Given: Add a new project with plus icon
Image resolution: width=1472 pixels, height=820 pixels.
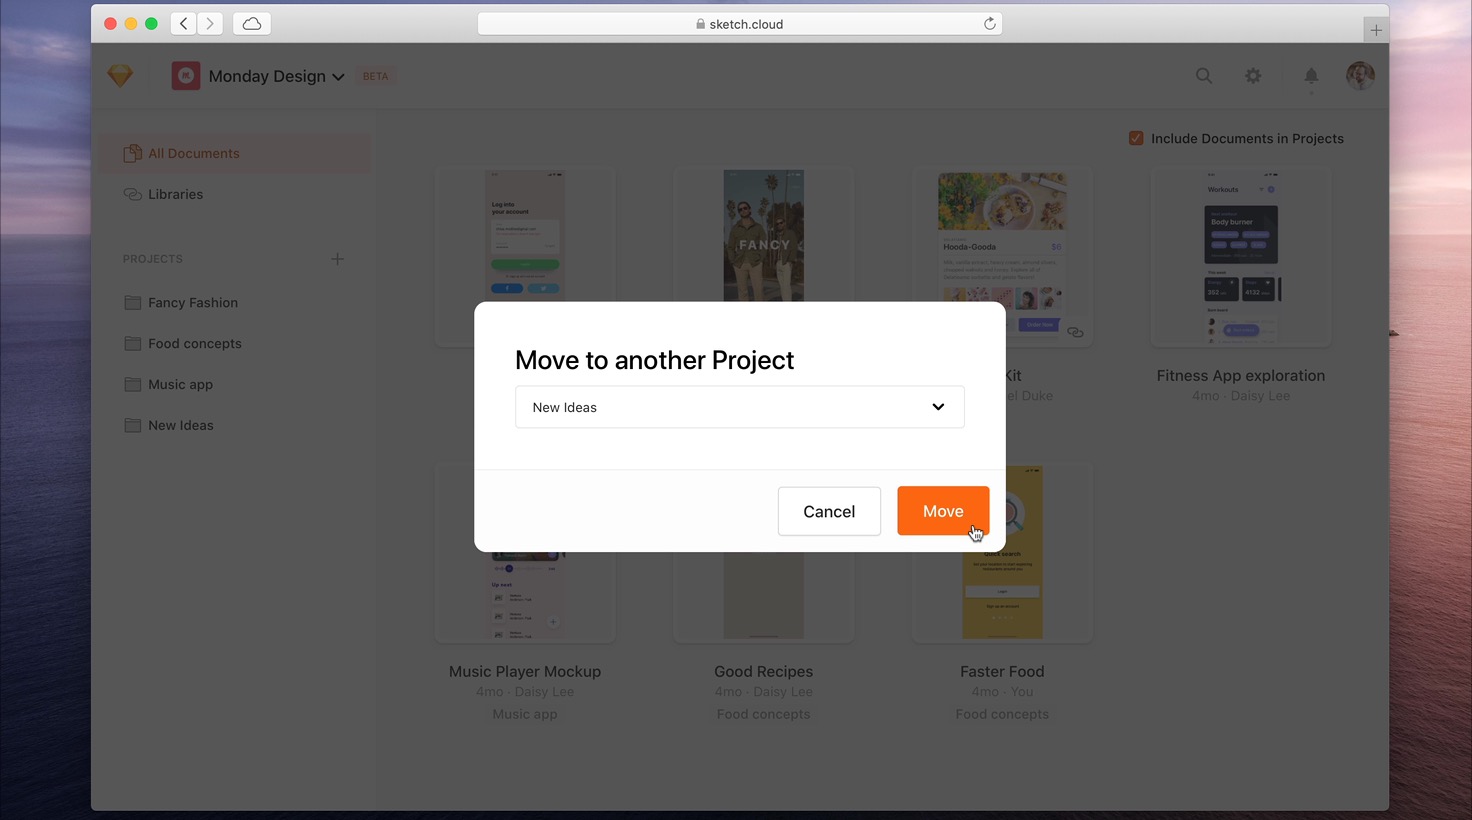Looking at the screenshot, I should point(337,259).
